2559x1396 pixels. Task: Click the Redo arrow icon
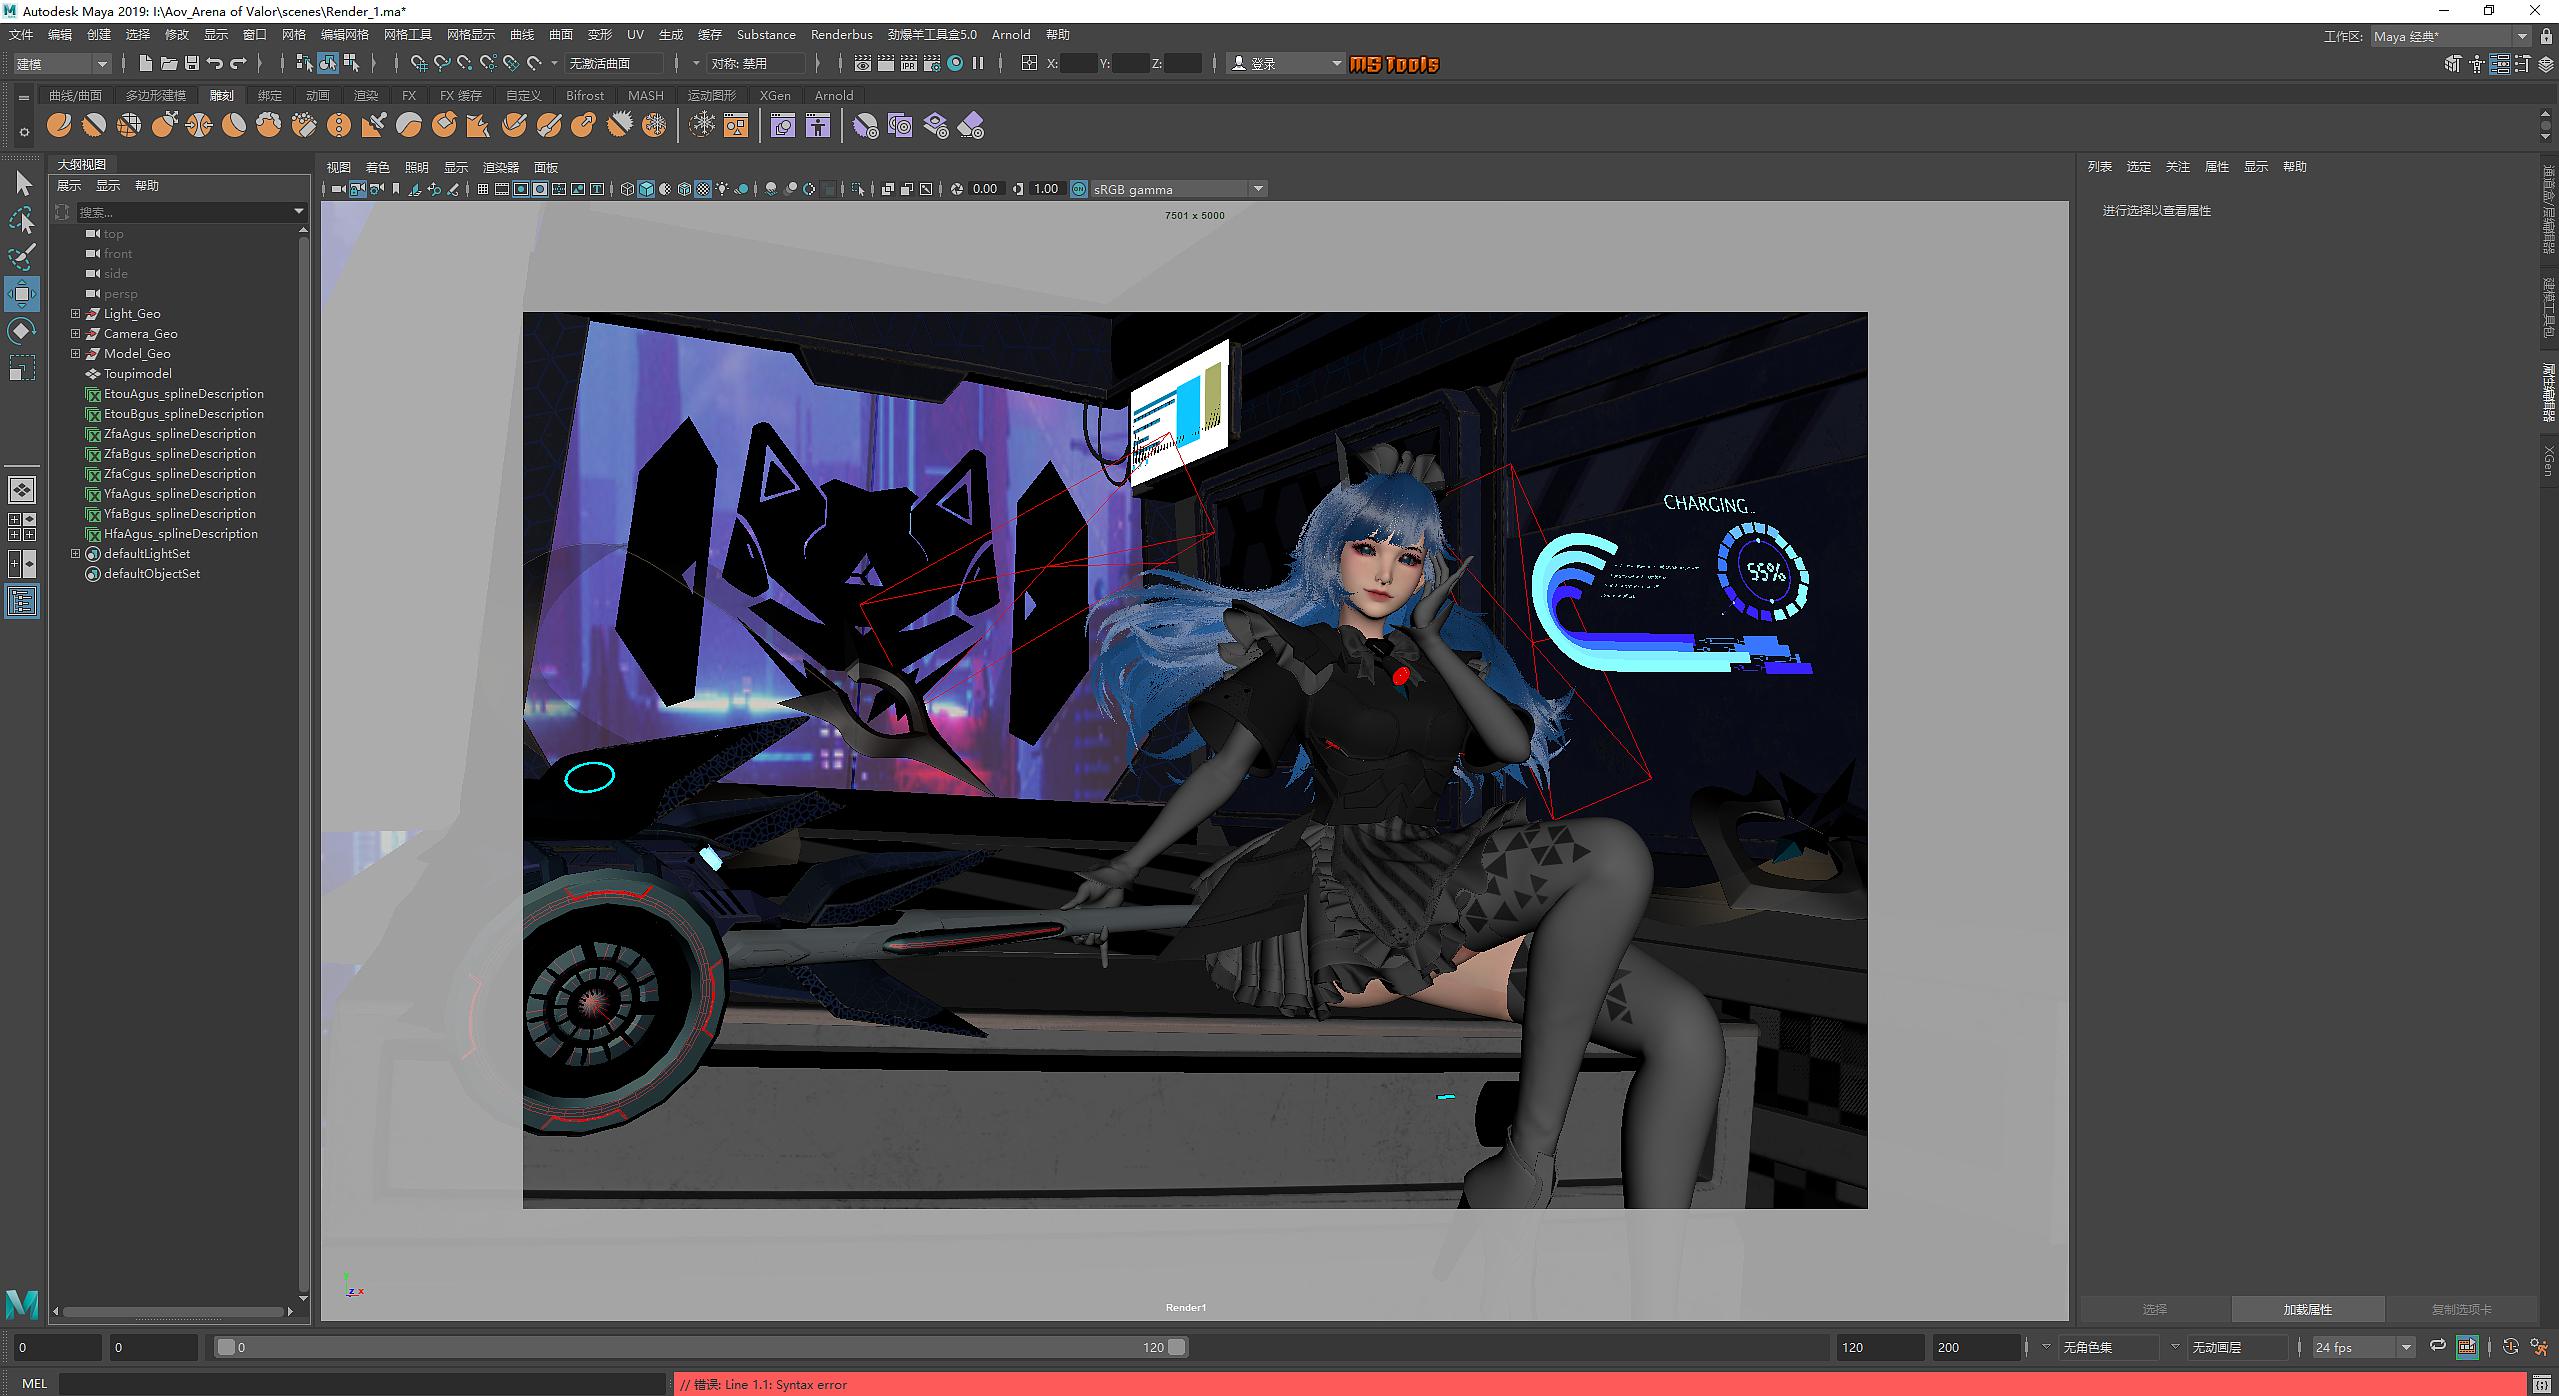(238, 63)
